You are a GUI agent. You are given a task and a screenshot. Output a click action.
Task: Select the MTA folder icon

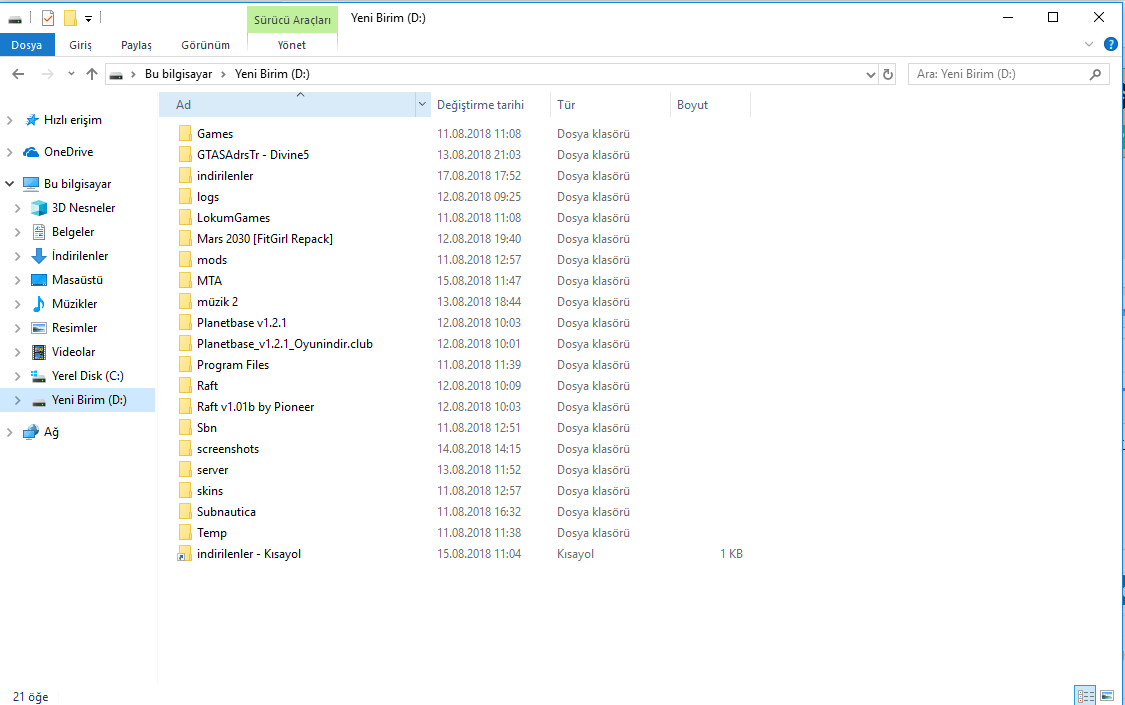click(185, 280)
